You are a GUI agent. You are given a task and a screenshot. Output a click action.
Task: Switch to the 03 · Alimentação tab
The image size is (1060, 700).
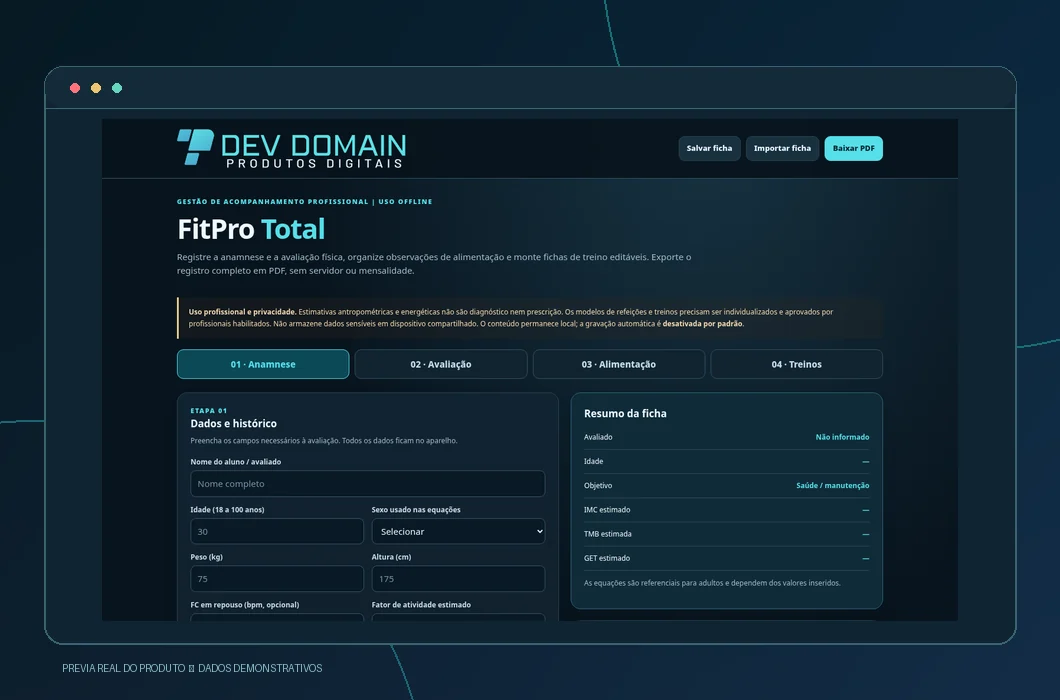(x=619, y=364)
